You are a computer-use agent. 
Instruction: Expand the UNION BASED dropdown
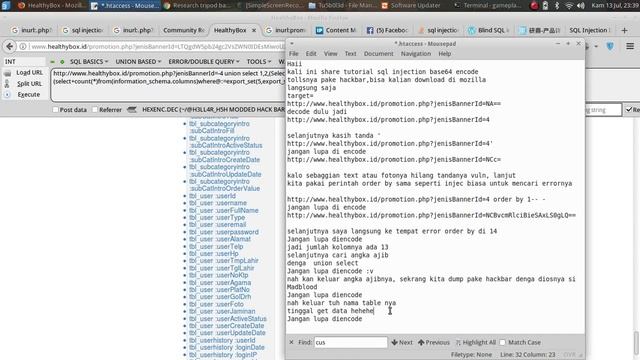point(138,62)
